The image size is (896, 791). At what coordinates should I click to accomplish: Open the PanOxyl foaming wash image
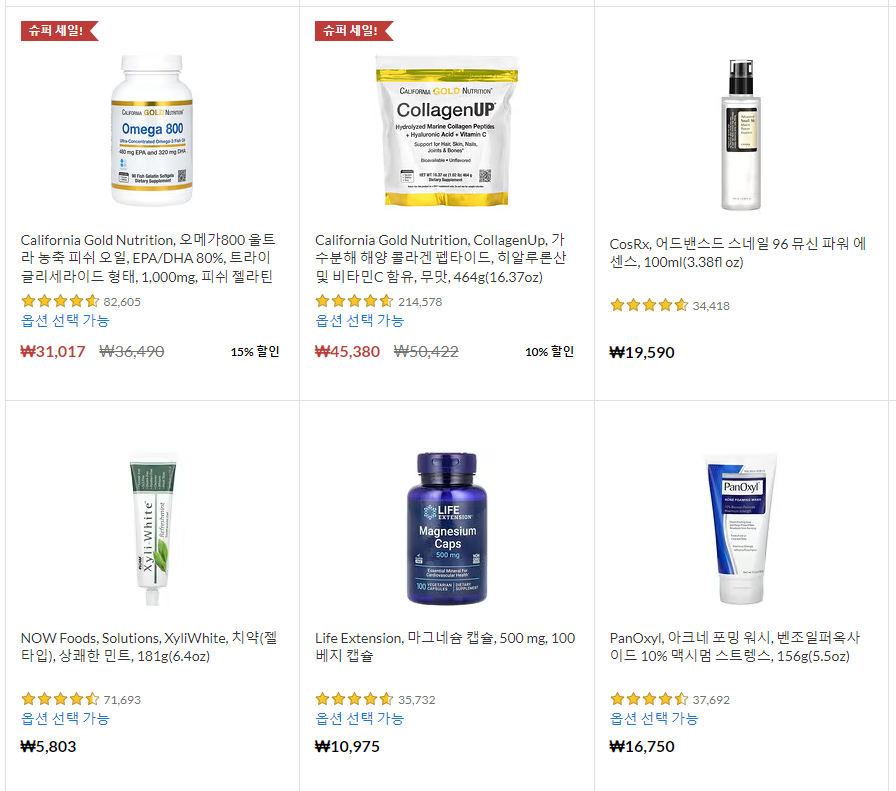pos(741,529)
